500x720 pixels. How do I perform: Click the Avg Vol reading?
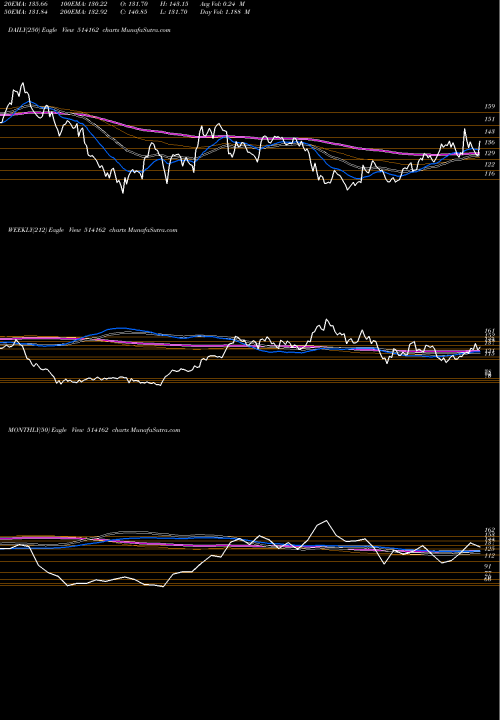(x=223, y=4)
